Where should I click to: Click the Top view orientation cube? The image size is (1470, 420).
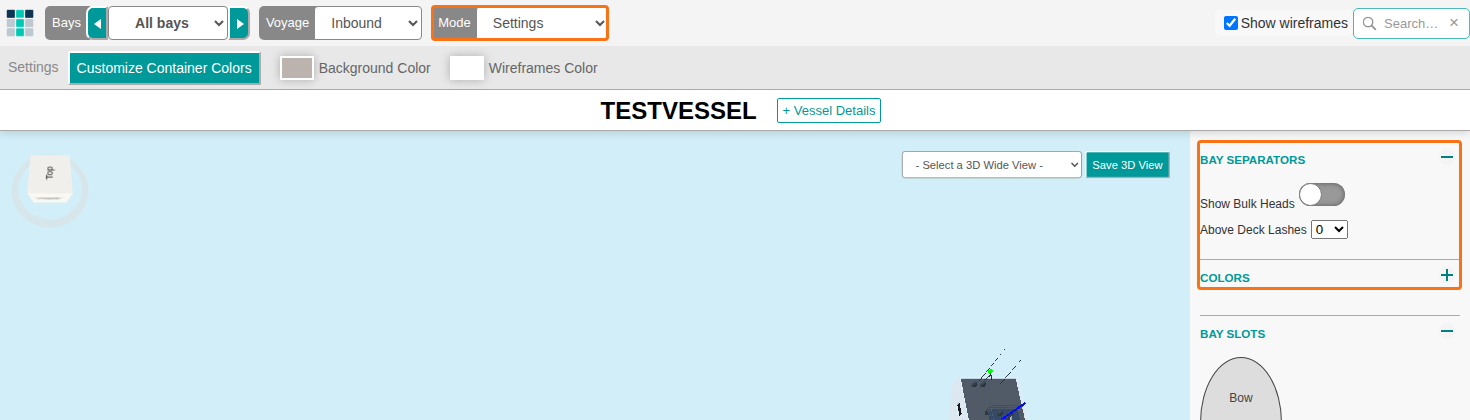click(50, 178)
